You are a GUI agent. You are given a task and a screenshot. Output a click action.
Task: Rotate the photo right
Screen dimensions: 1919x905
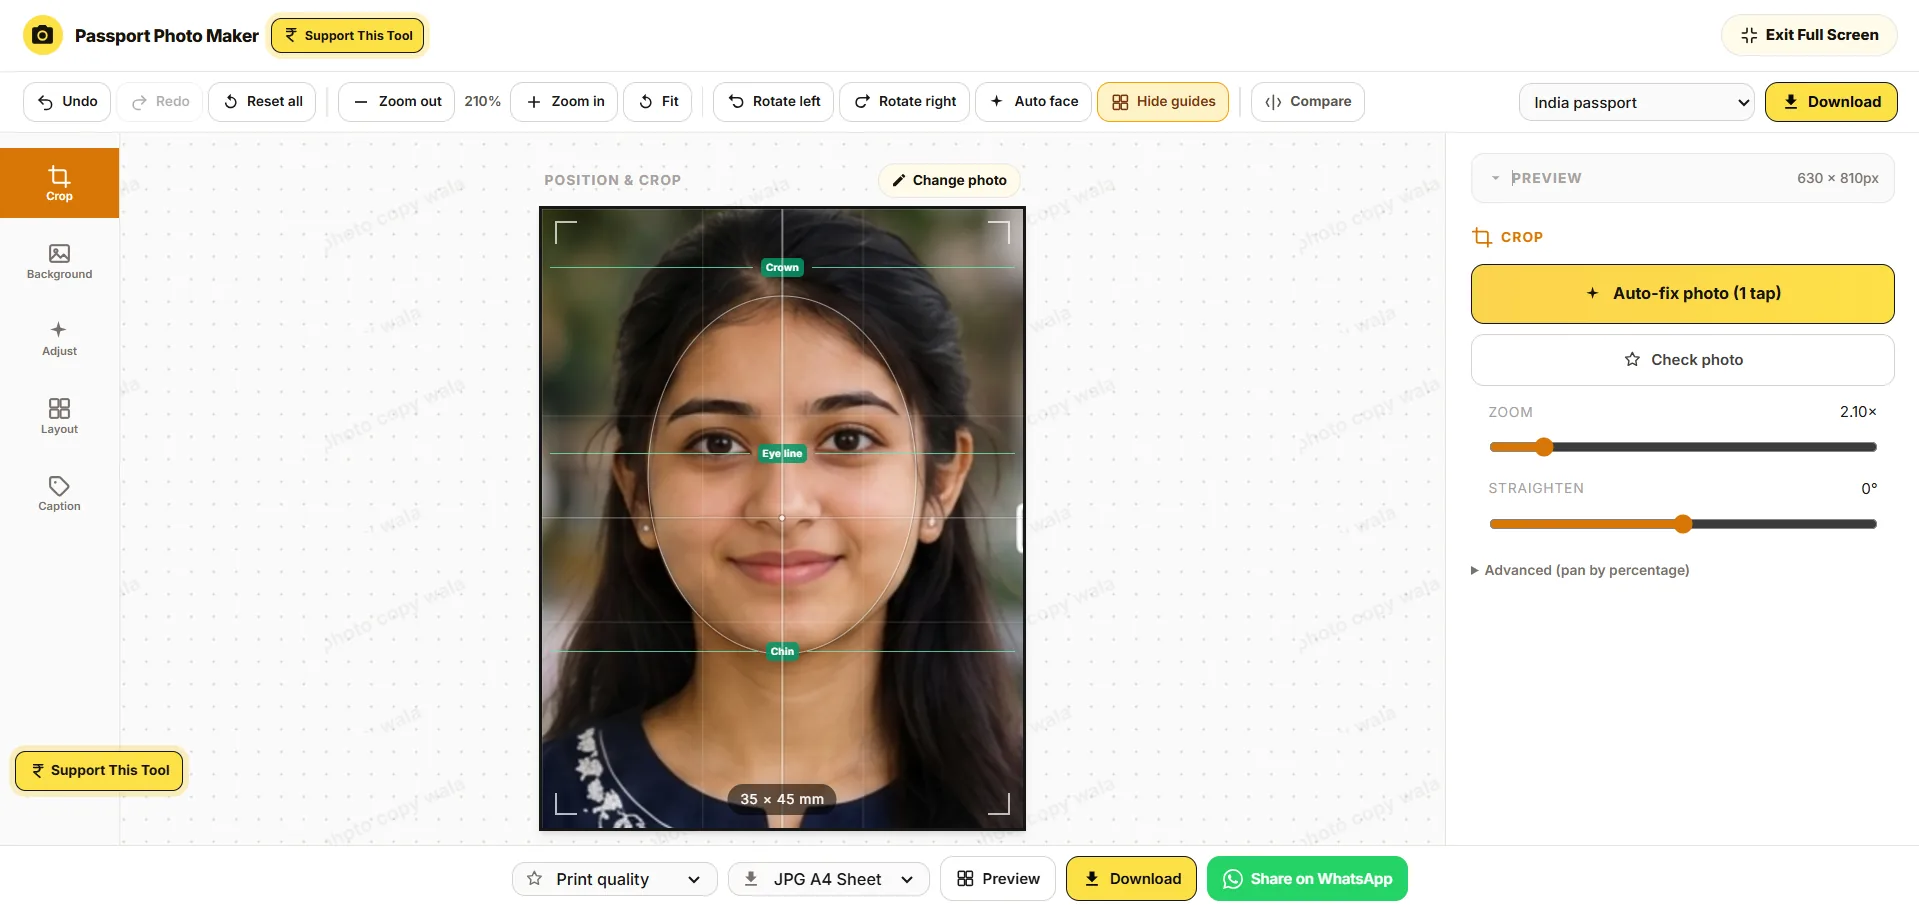click(x=905, y=102)
